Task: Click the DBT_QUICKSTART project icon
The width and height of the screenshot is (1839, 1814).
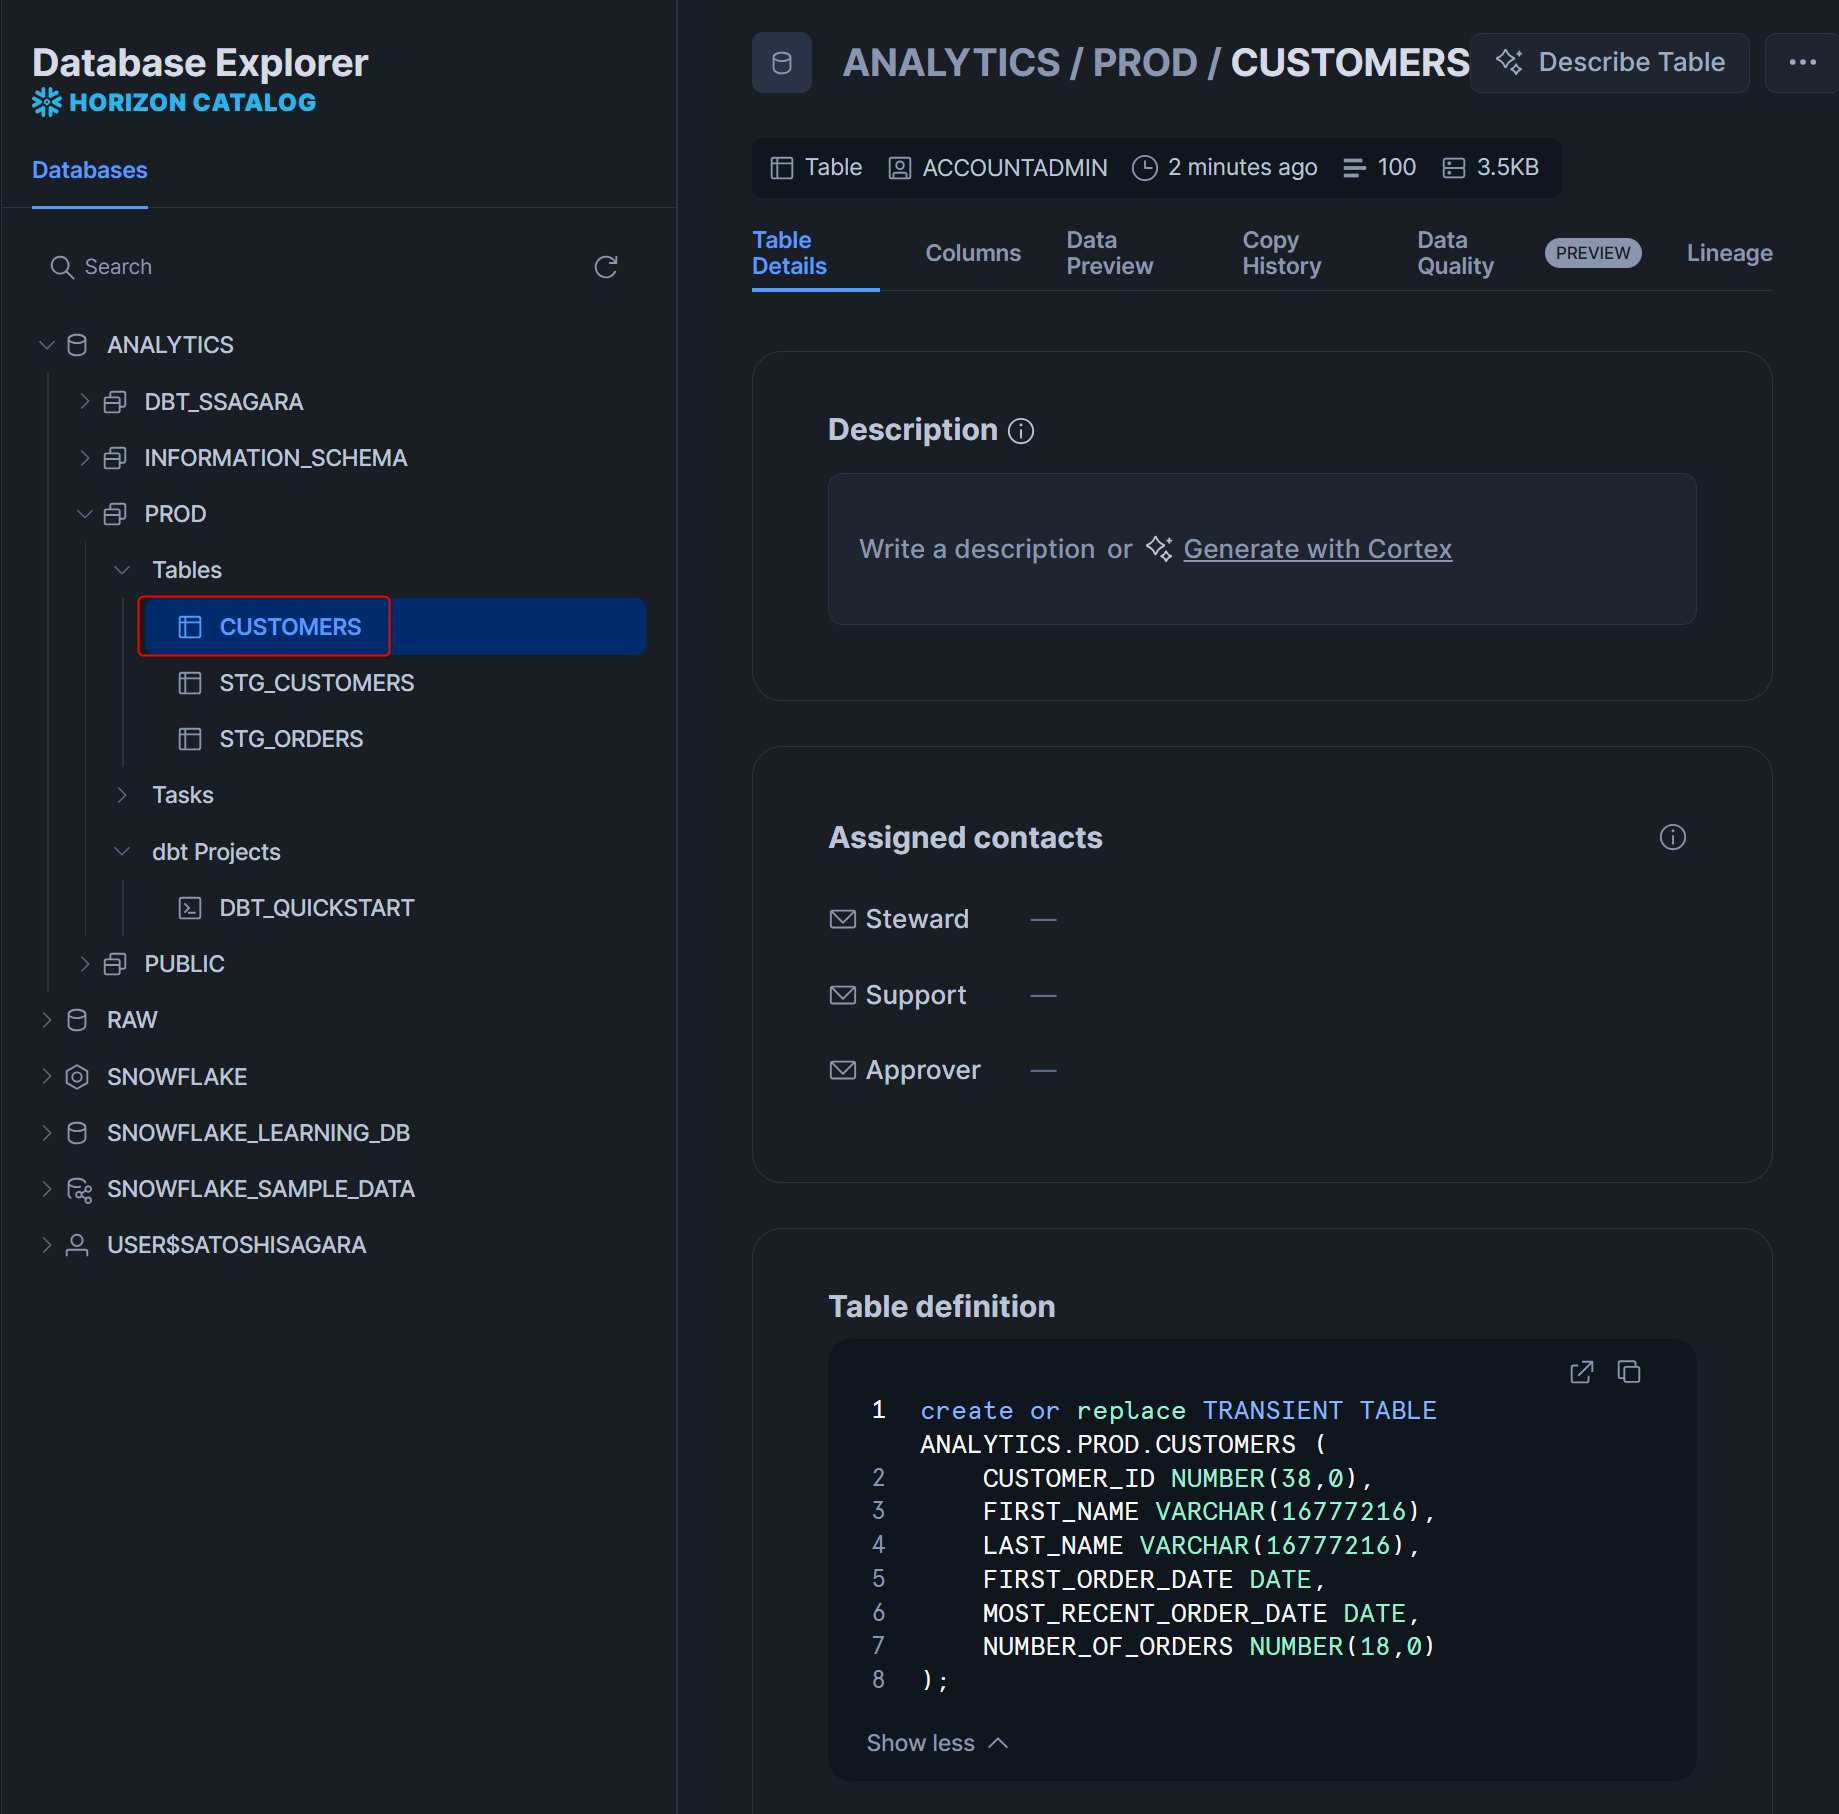Action: (x=190, y=908)
